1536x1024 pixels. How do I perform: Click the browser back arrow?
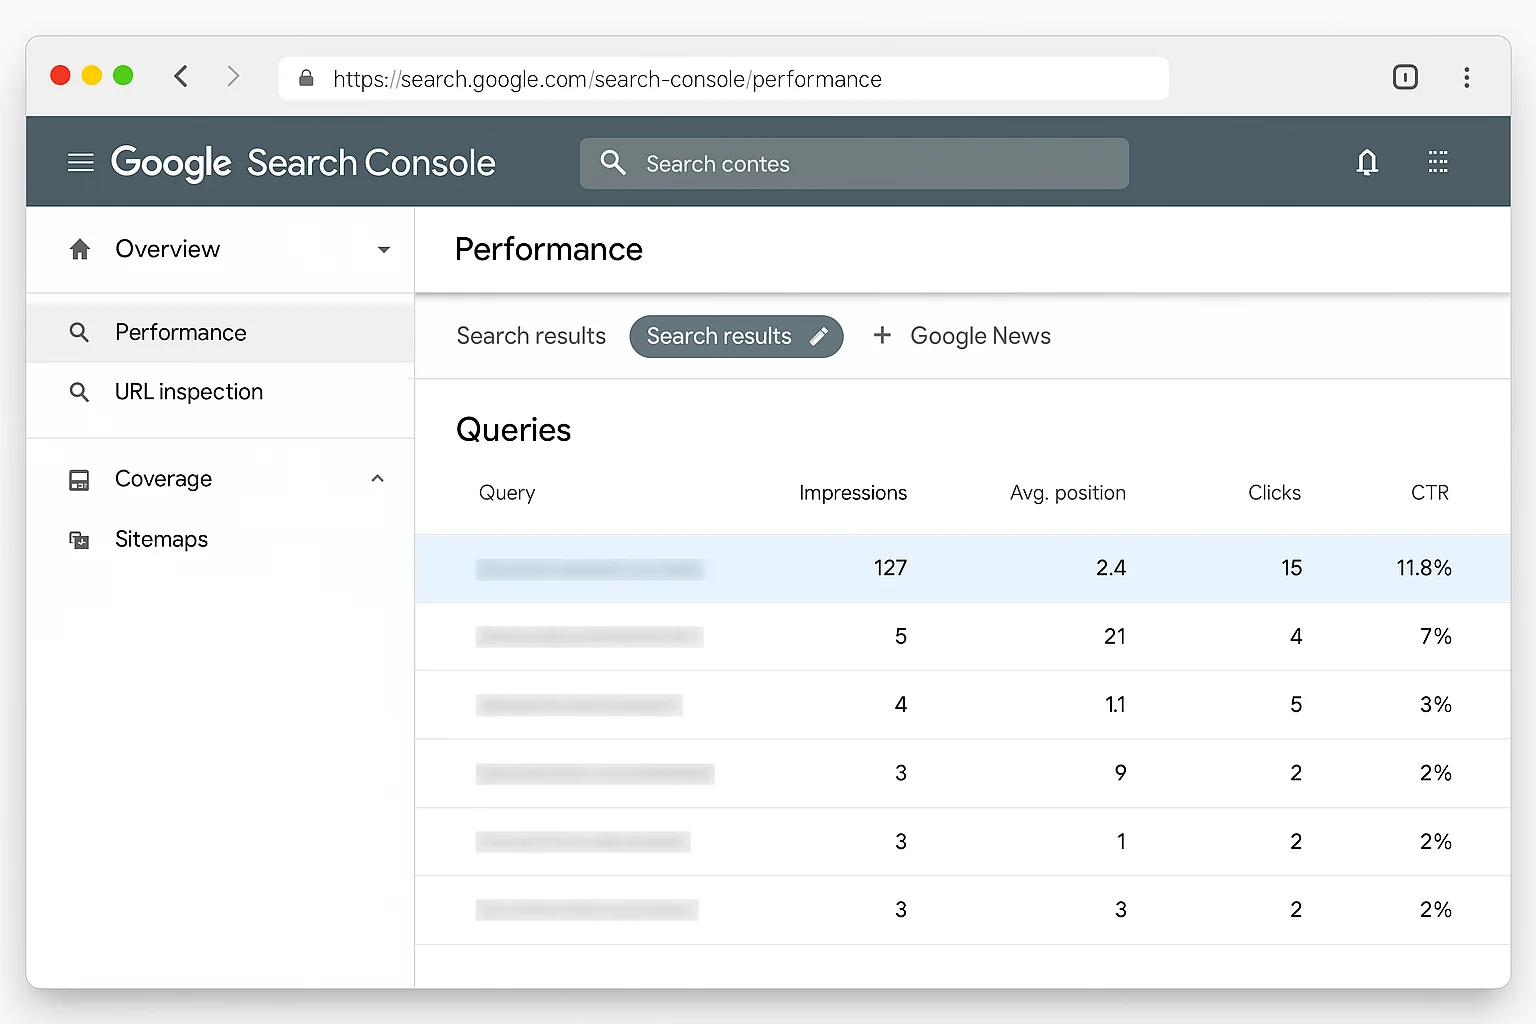tap(181, 76)
